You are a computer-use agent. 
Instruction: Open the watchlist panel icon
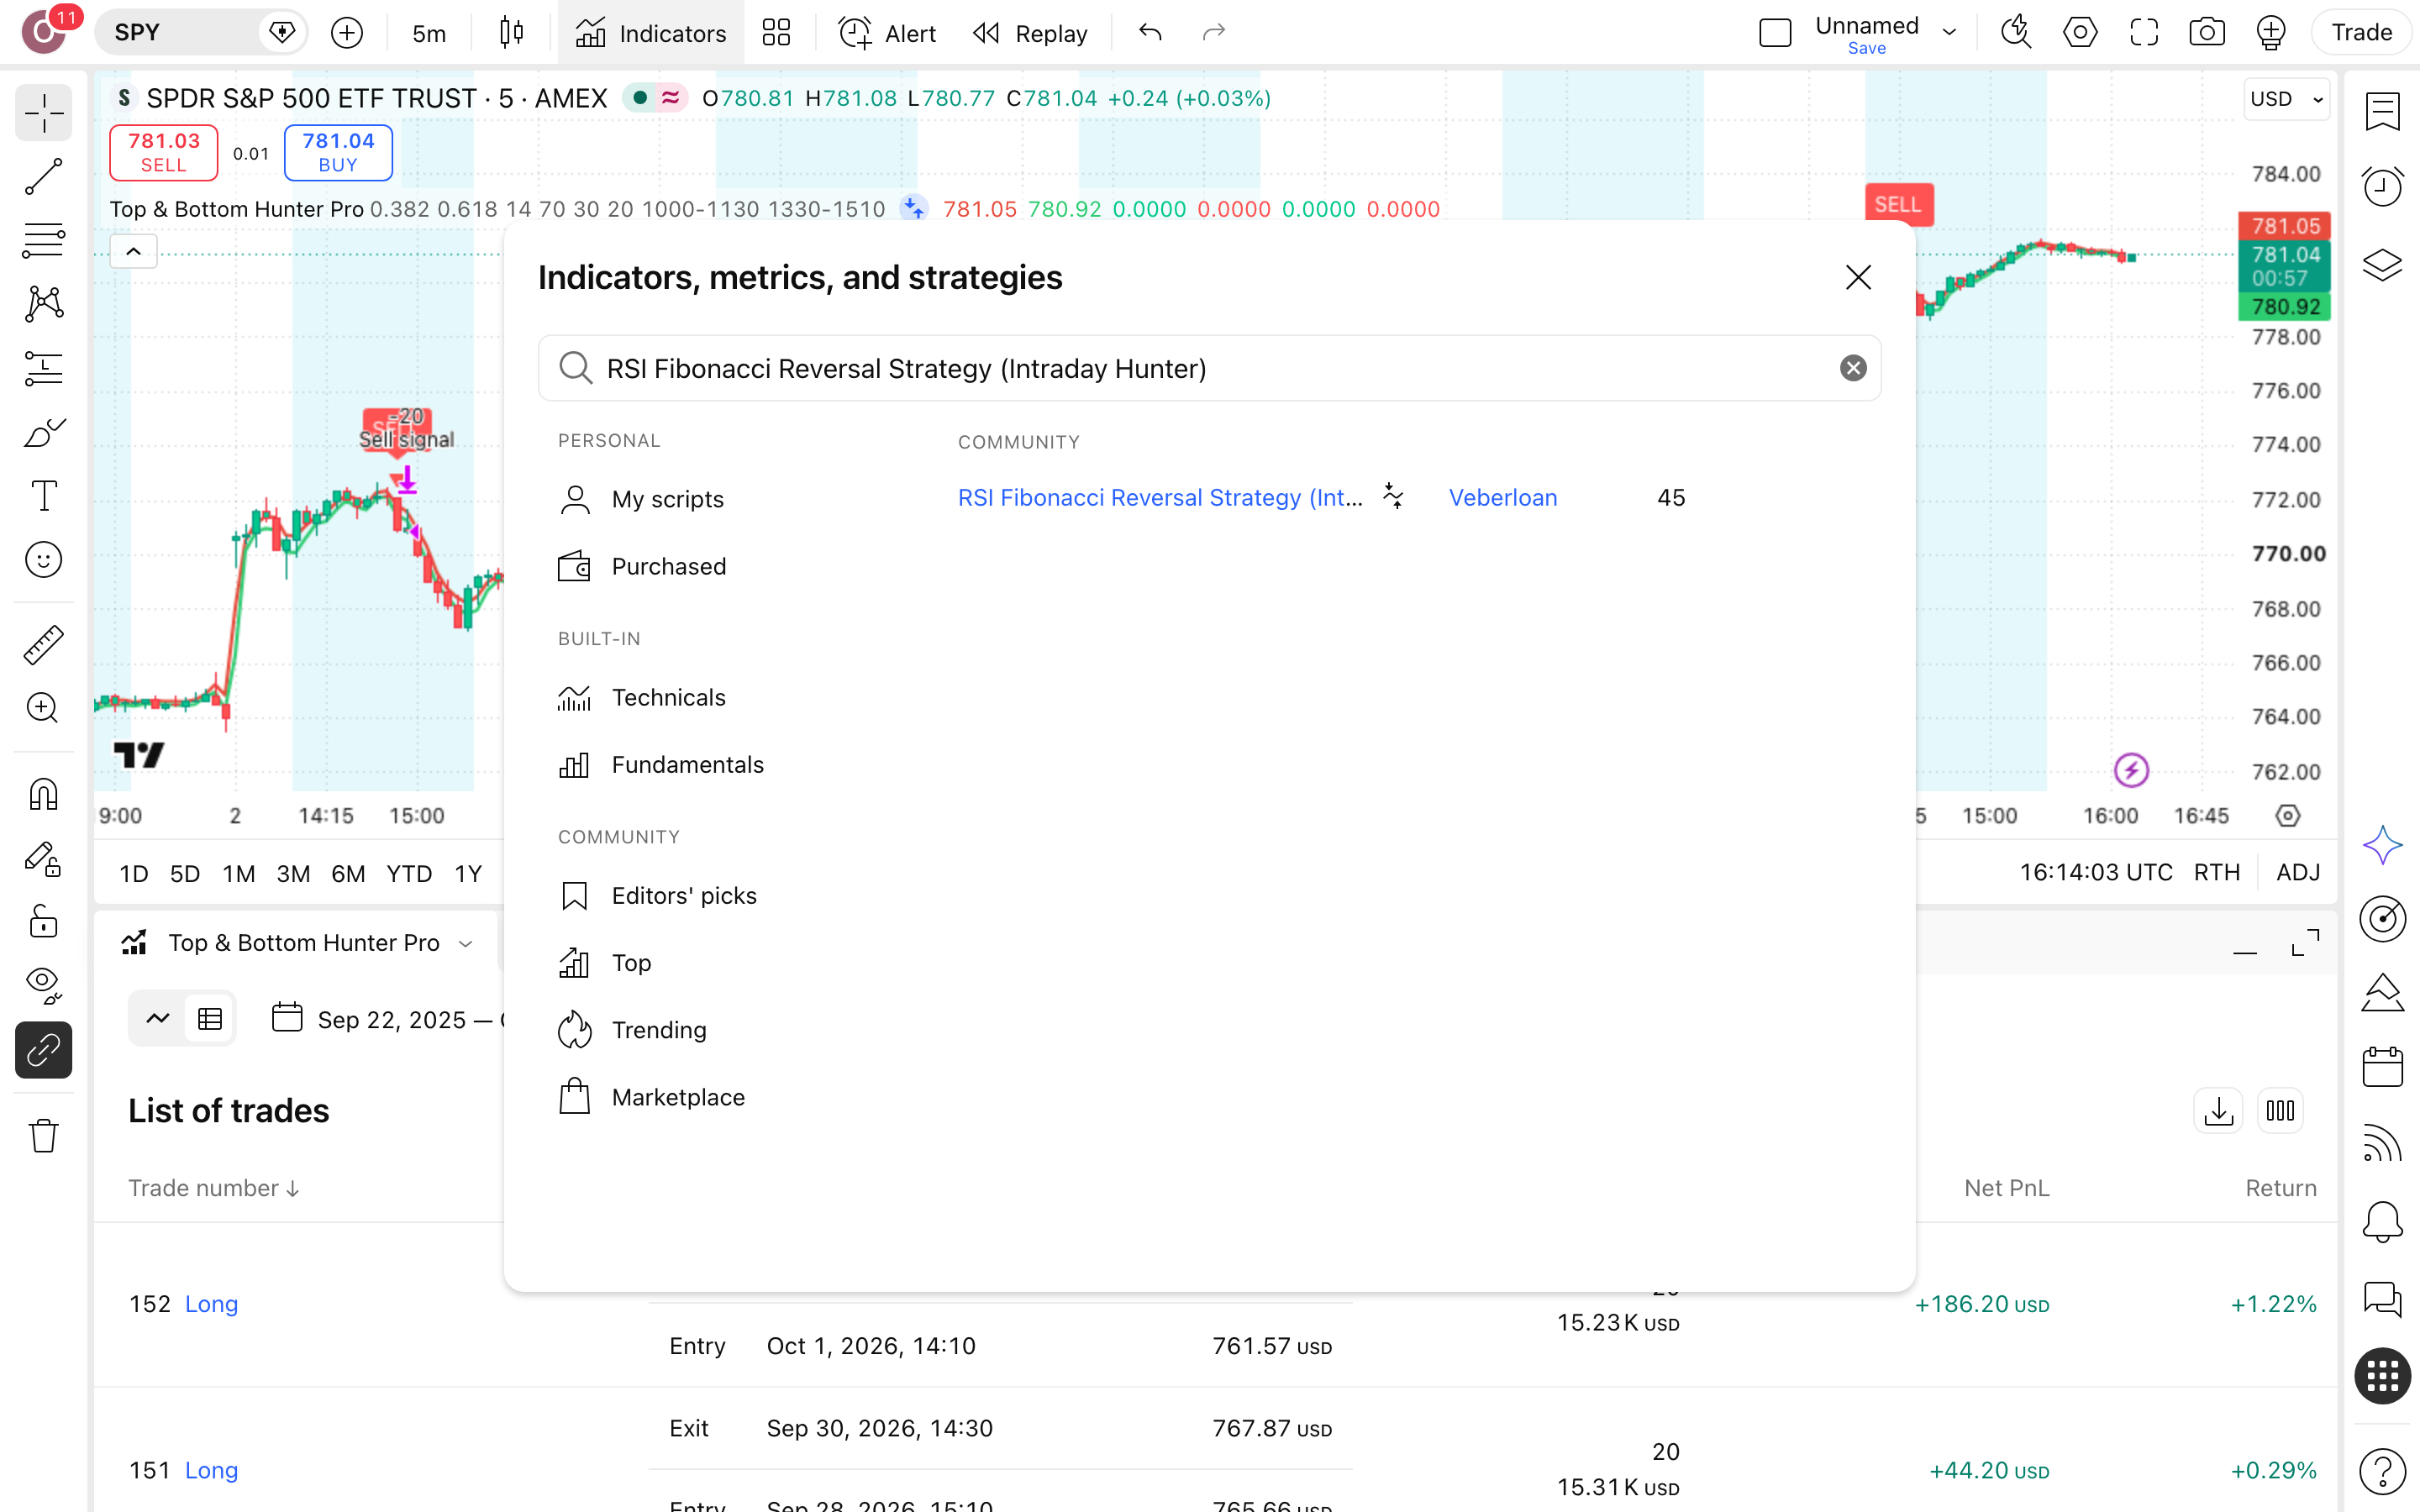coord(2382,111)
